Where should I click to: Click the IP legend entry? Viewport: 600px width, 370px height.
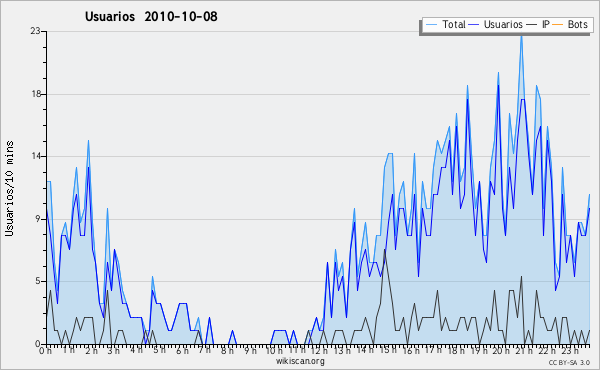tap(538, 24)
